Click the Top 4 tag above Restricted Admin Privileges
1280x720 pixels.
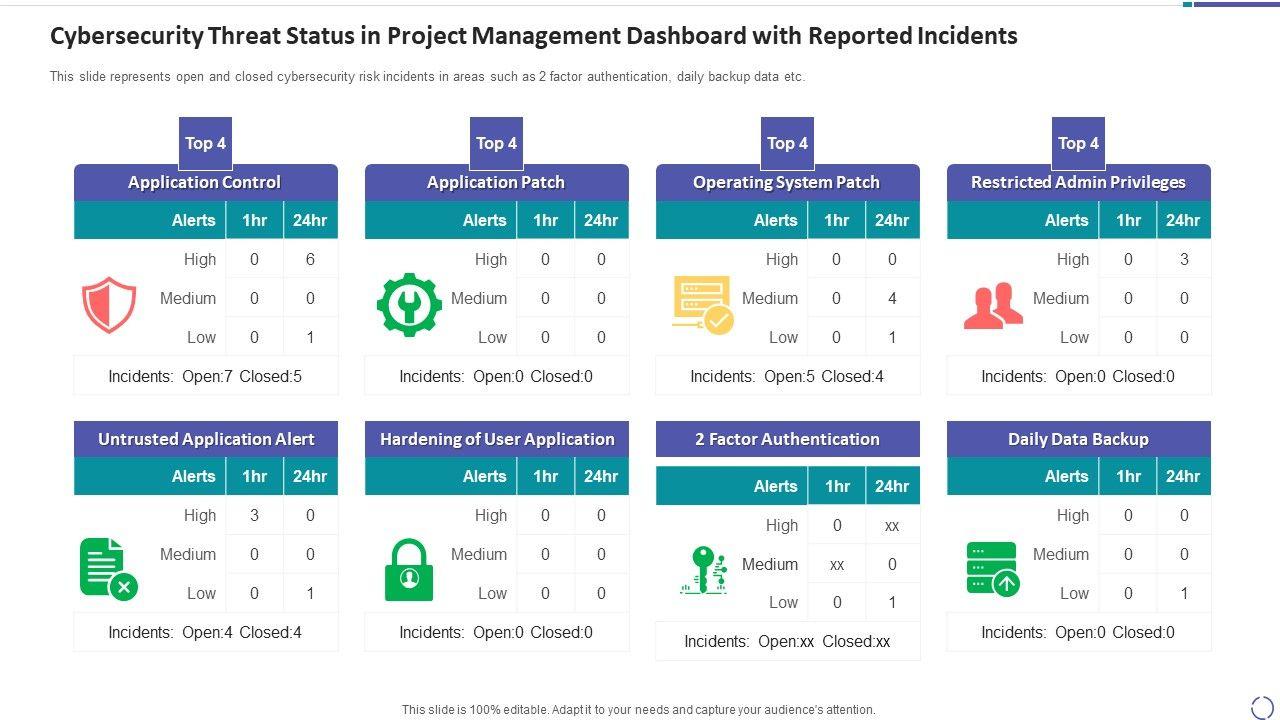[x=1079, y=143]
